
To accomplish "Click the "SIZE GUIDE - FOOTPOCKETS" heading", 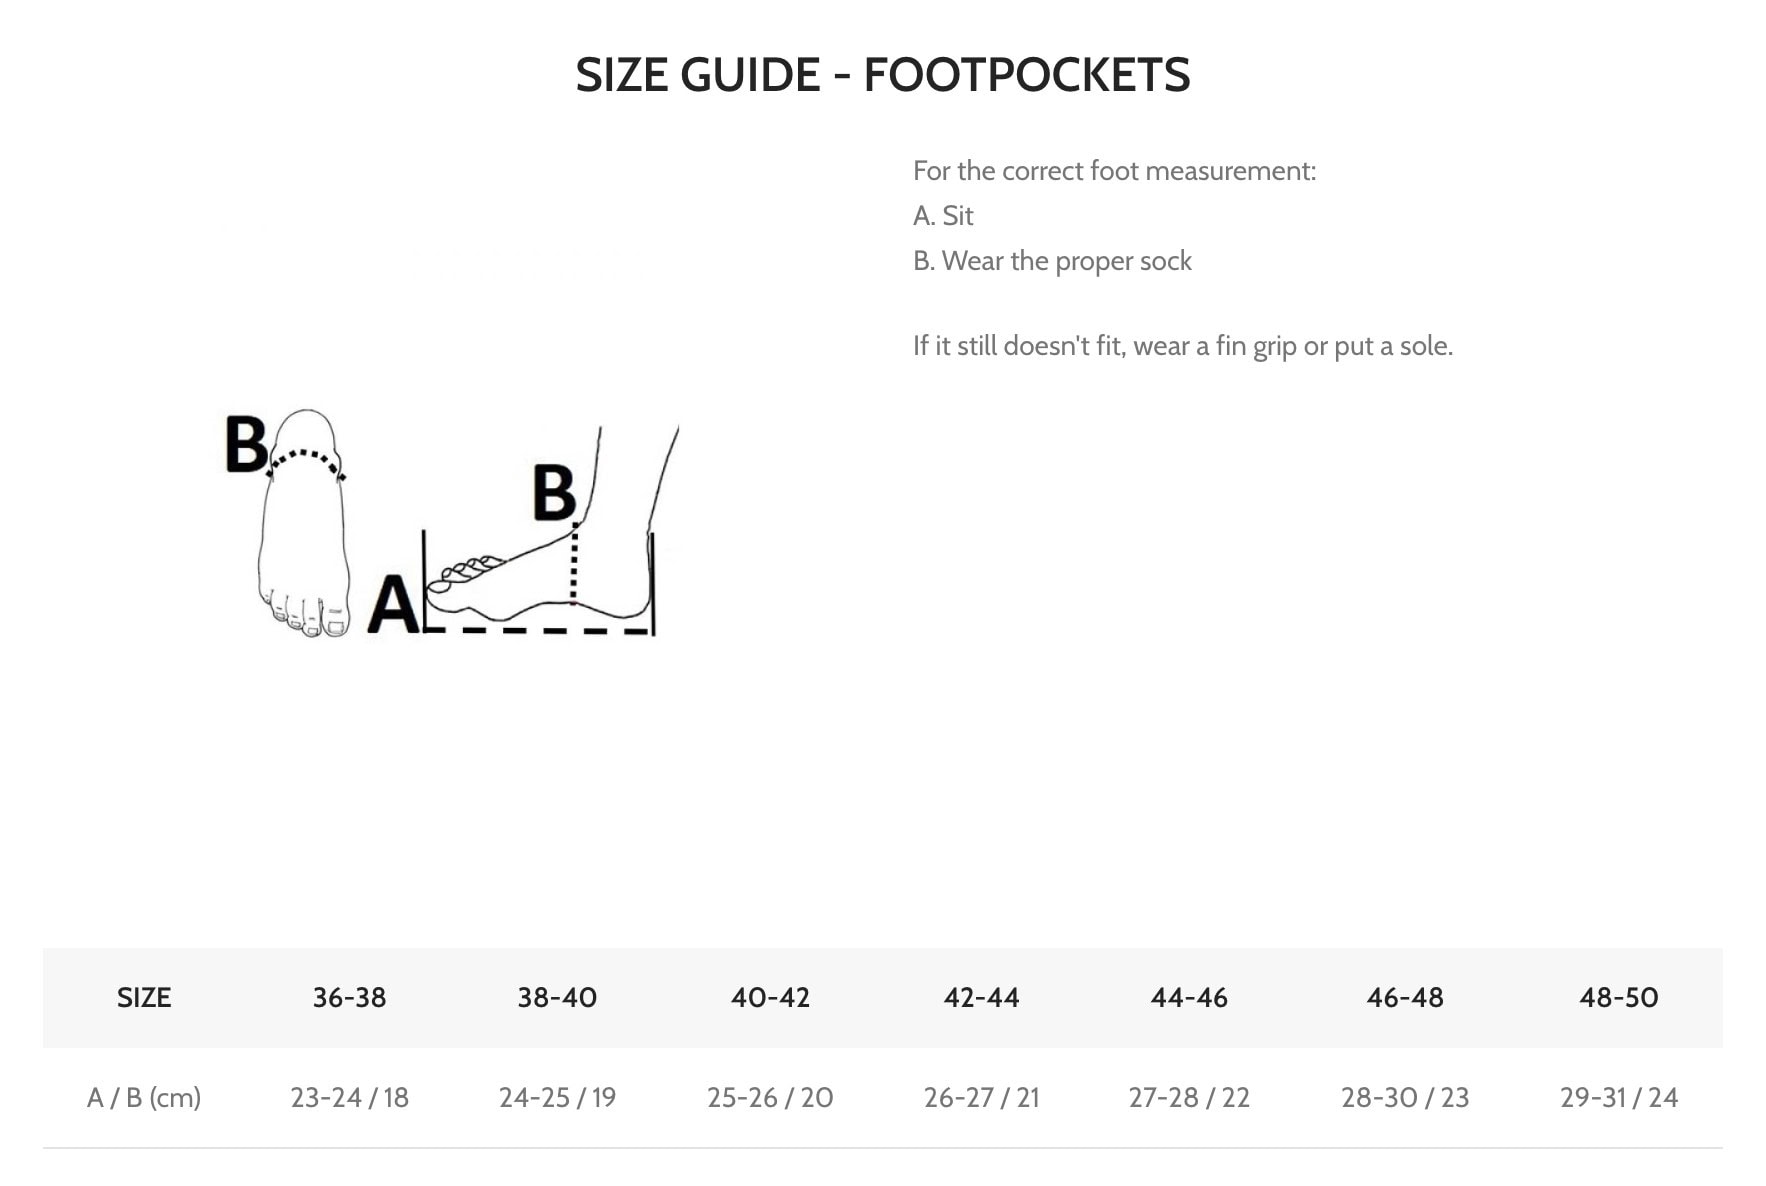I will click(x=882, y=75).
